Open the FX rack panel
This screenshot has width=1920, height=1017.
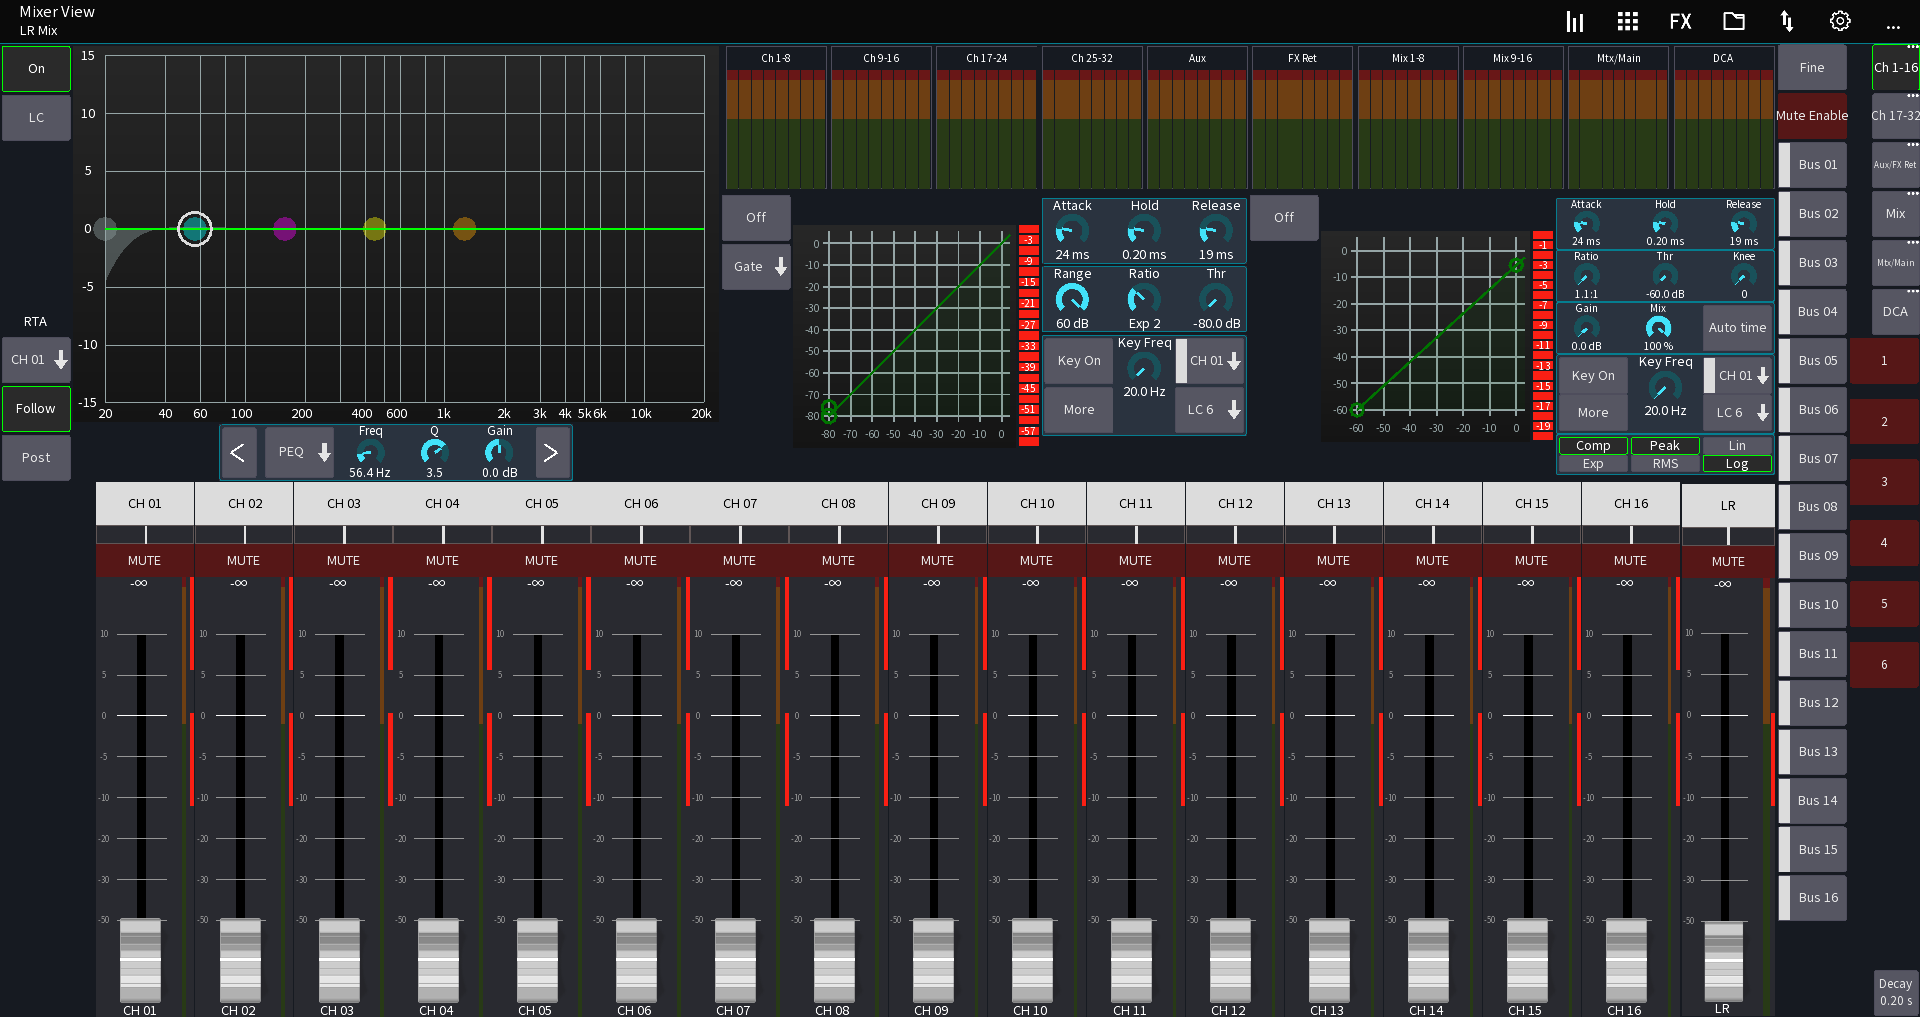(1681, 21)
